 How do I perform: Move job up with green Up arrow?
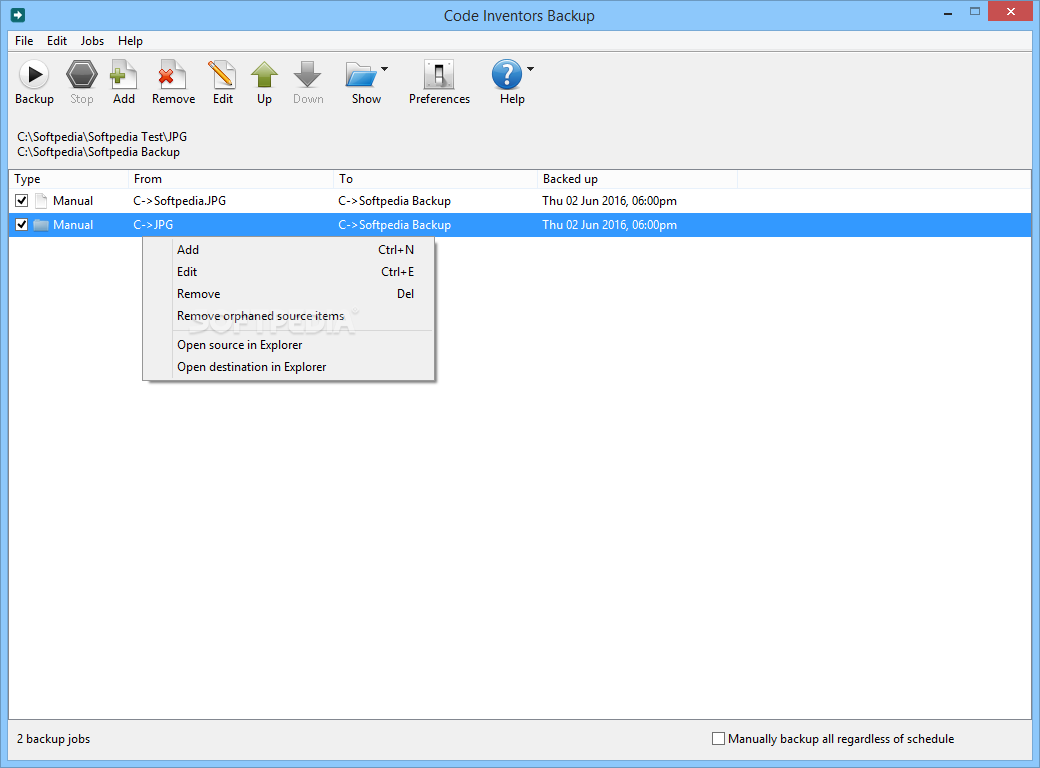tap(264, 74)
